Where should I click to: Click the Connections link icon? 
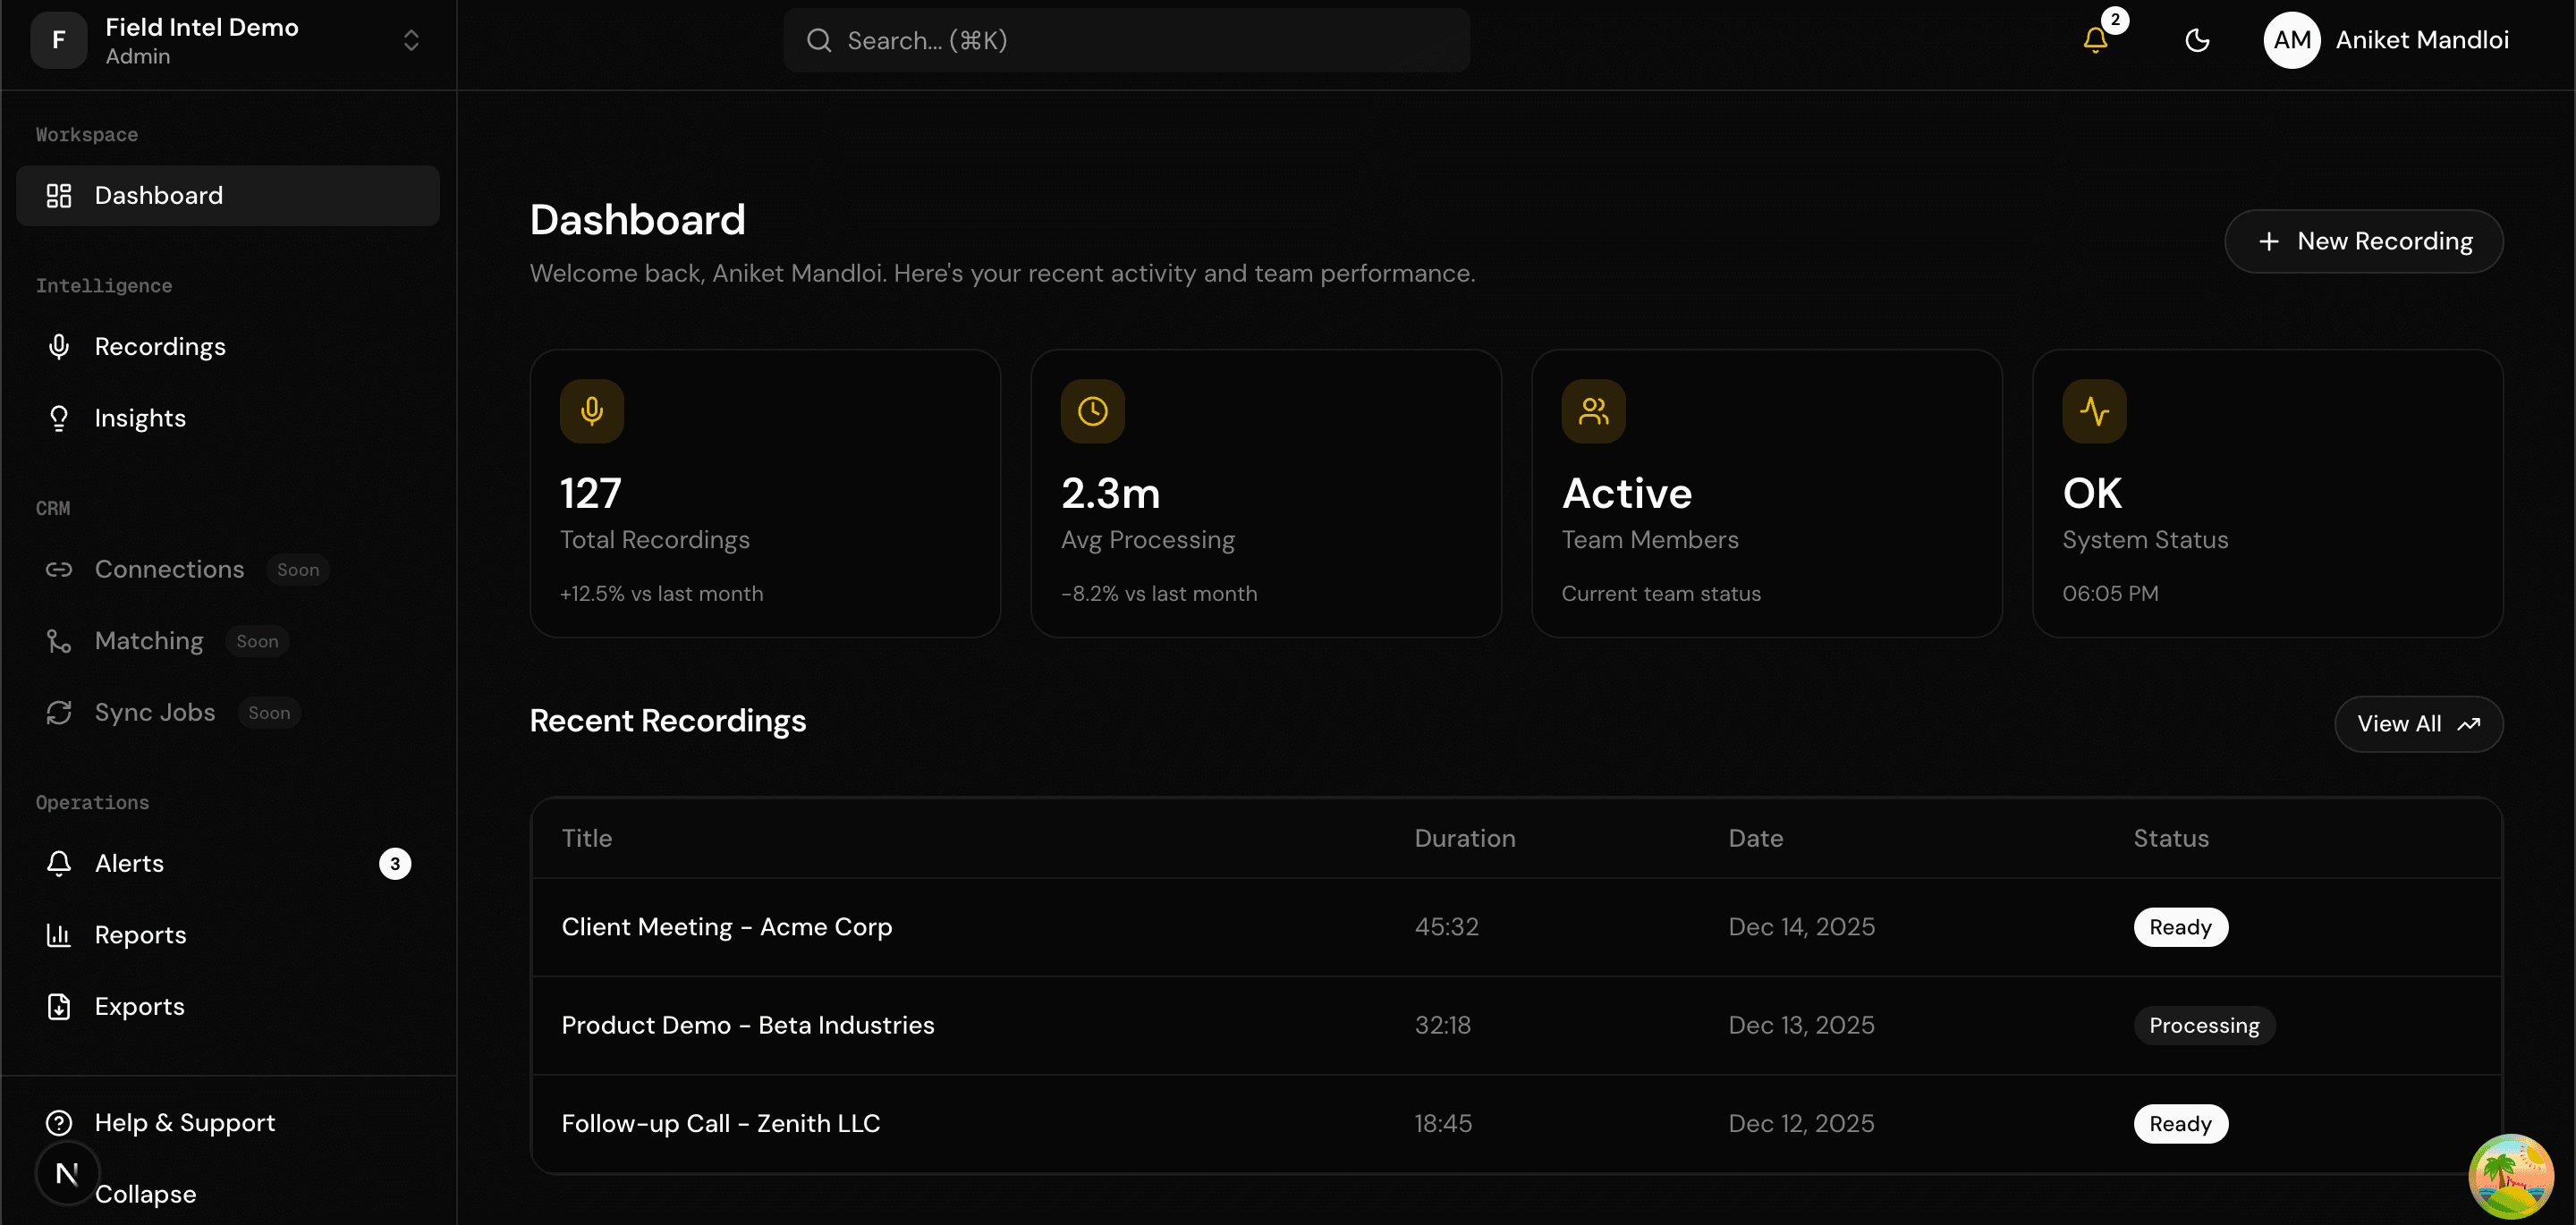point(59,569)
